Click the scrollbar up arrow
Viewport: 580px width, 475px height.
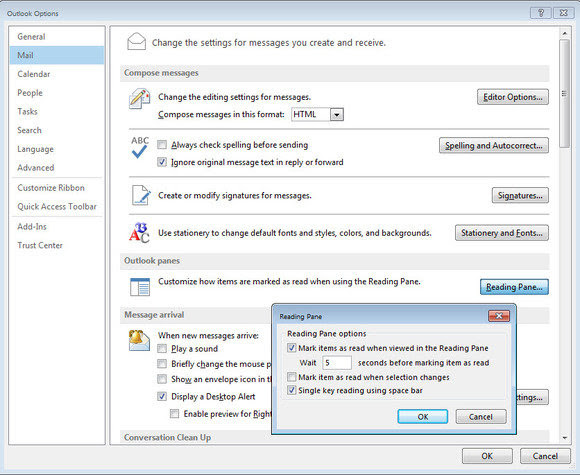[564, 33]
